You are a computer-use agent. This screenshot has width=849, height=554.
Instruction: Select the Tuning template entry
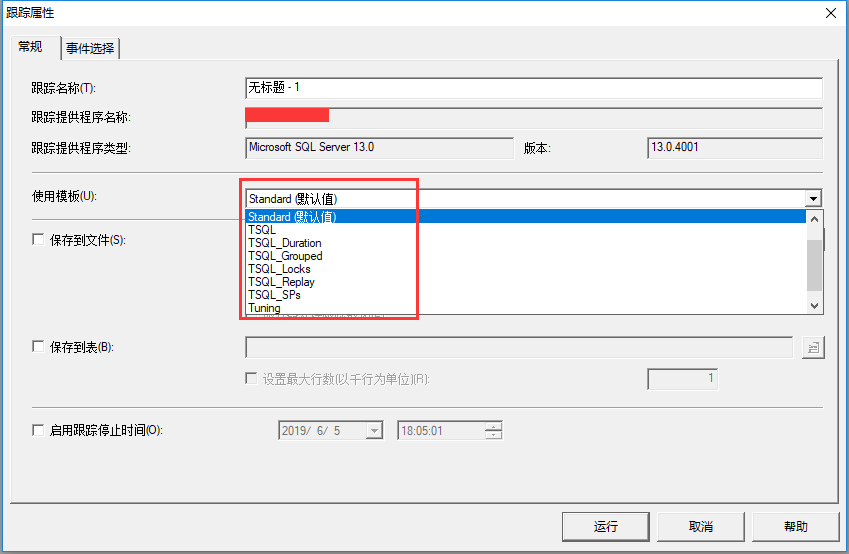(x=526, y=308)
